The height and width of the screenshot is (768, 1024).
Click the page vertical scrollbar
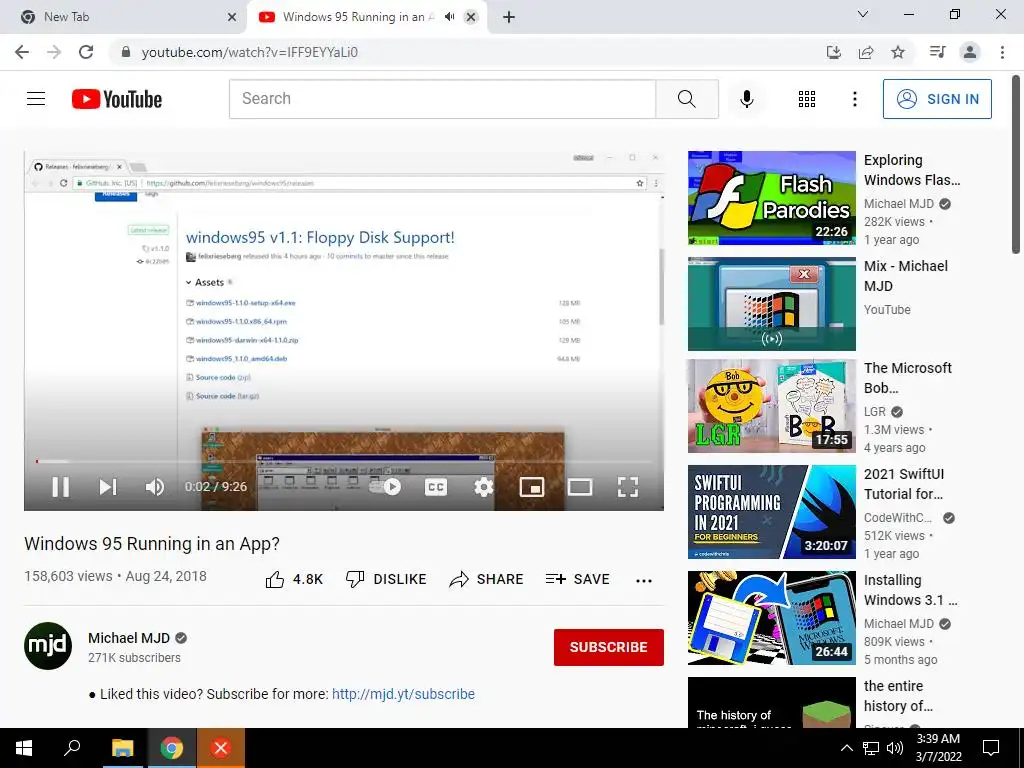[1016, 163]
